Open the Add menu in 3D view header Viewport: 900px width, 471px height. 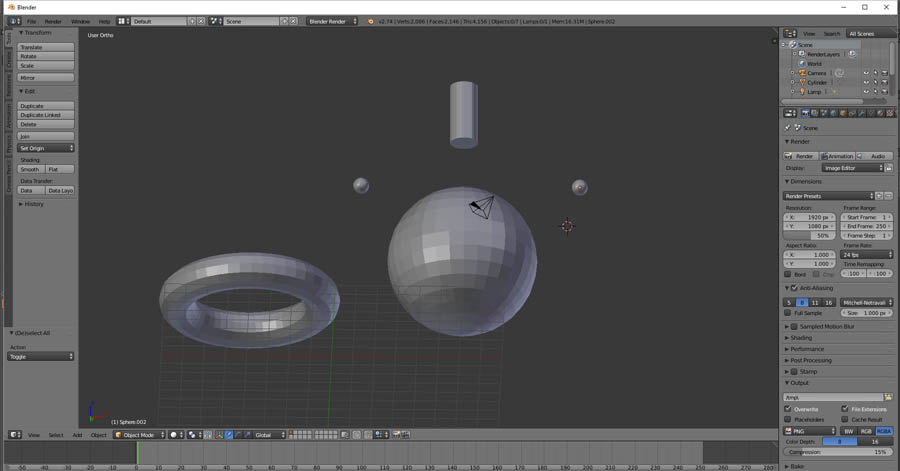click(77, 435)
